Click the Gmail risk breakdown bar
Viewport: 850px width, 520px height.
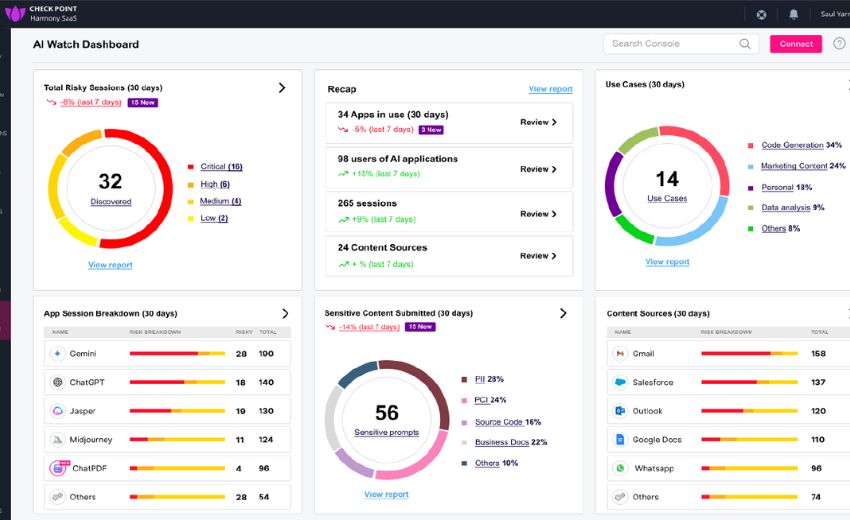pyautogui.click(x=749, y=354)
